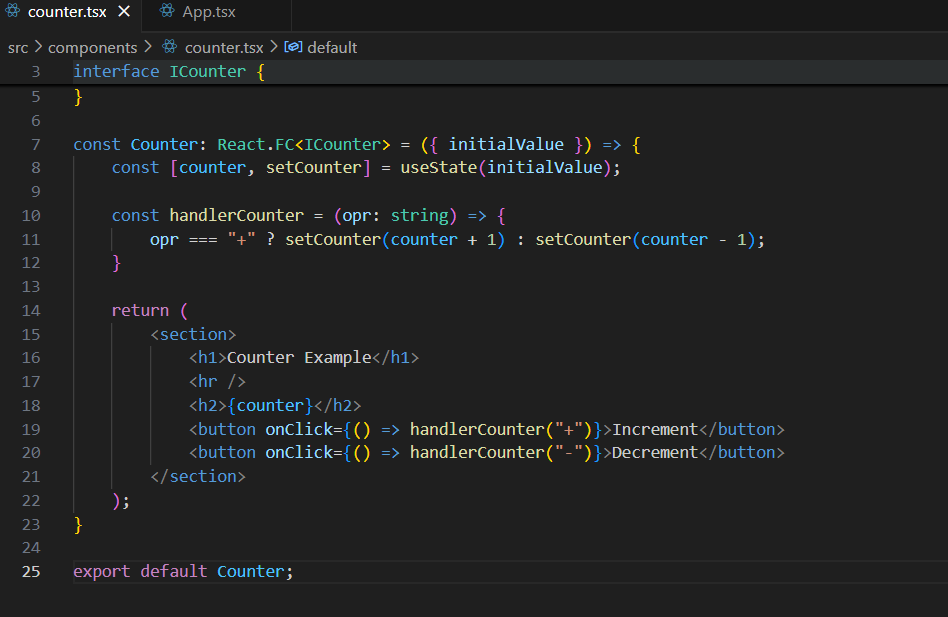Open the 'counter.tsx' breadcrumb segment
Image resolution: width=948 pixels, height=617 pixels.
point(224,48)
